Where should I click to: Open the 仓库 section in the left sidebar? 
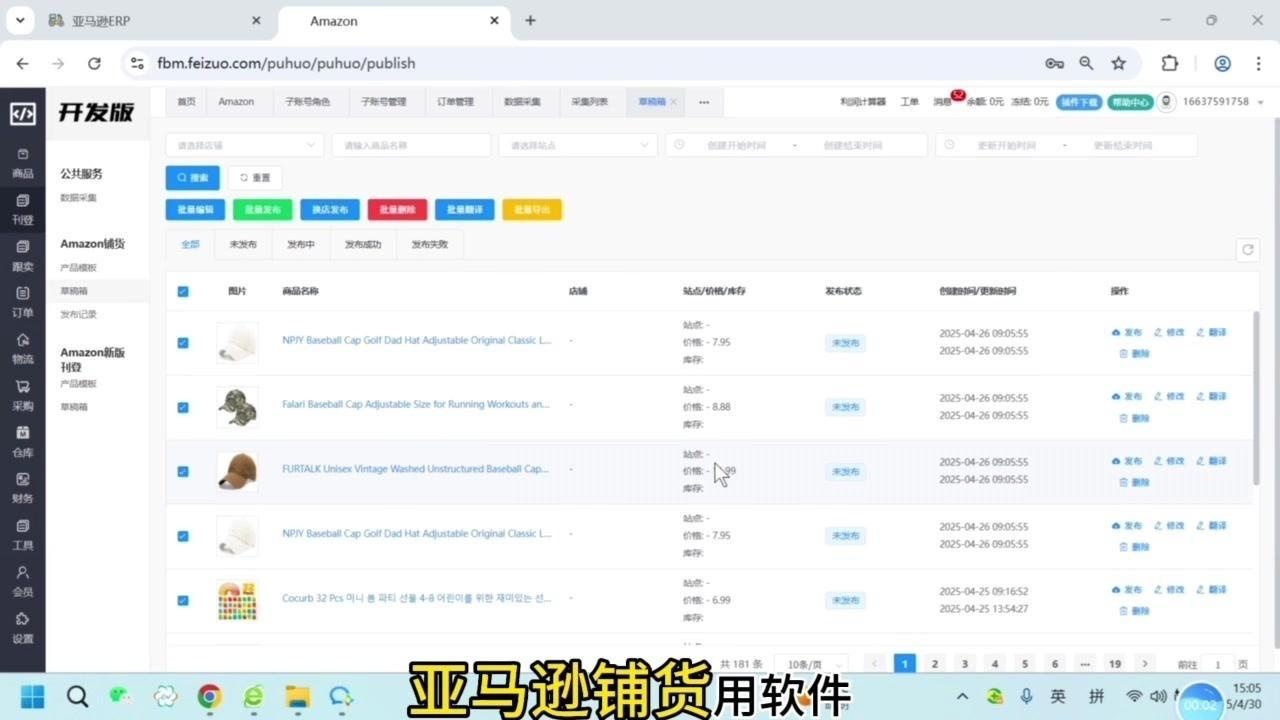pos(22,442)
